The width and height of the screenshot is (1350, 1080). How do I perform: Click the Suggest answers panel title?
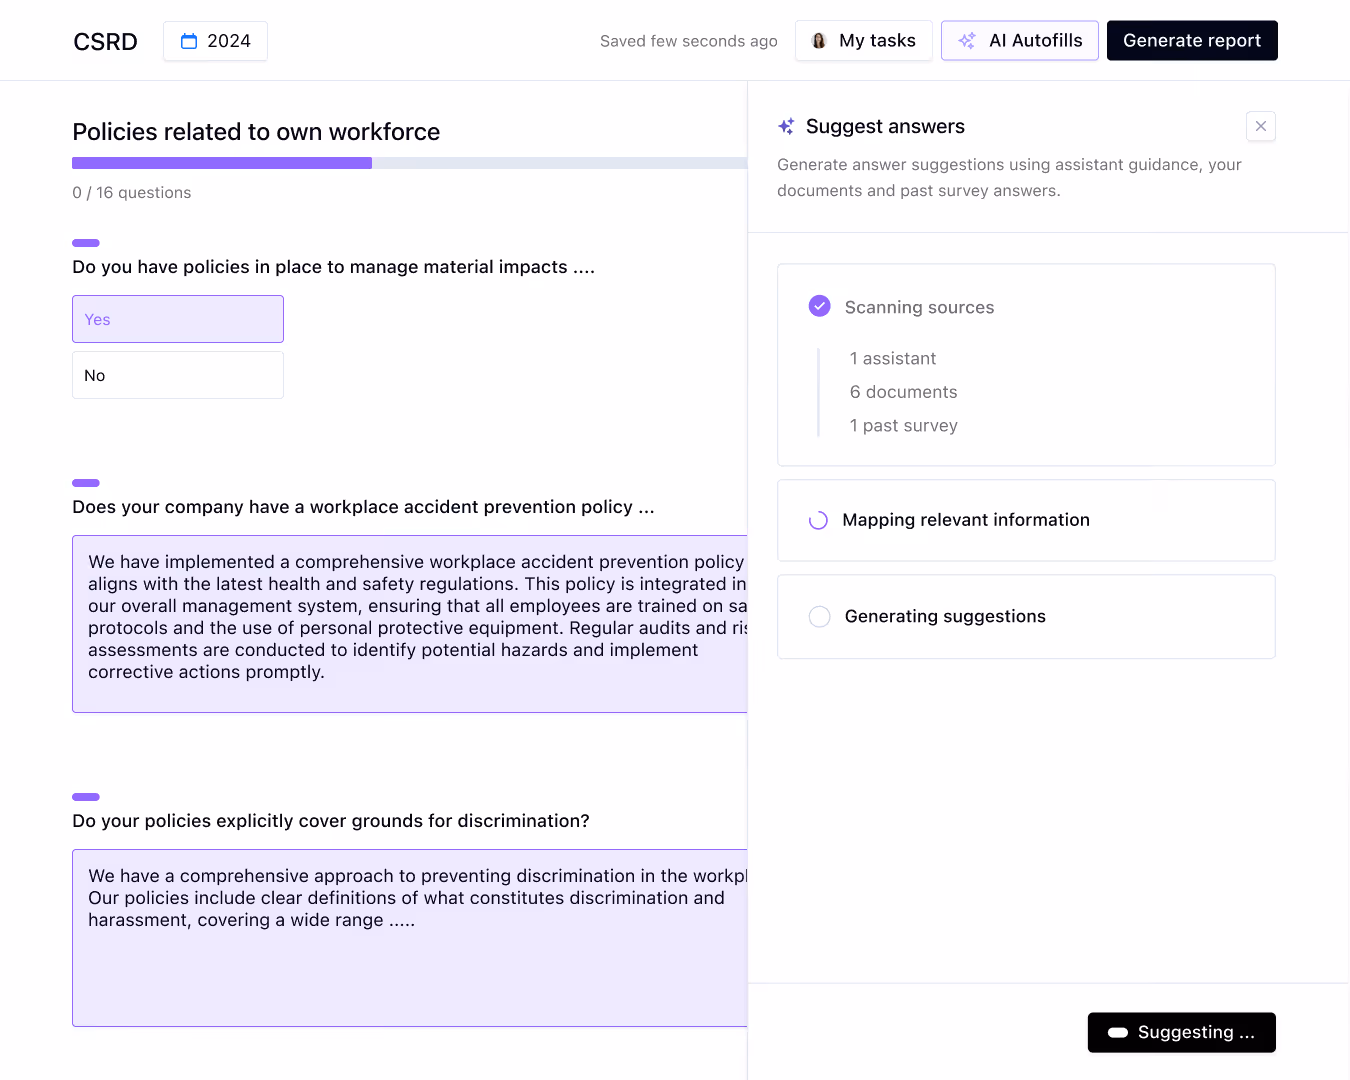(885, 126)
